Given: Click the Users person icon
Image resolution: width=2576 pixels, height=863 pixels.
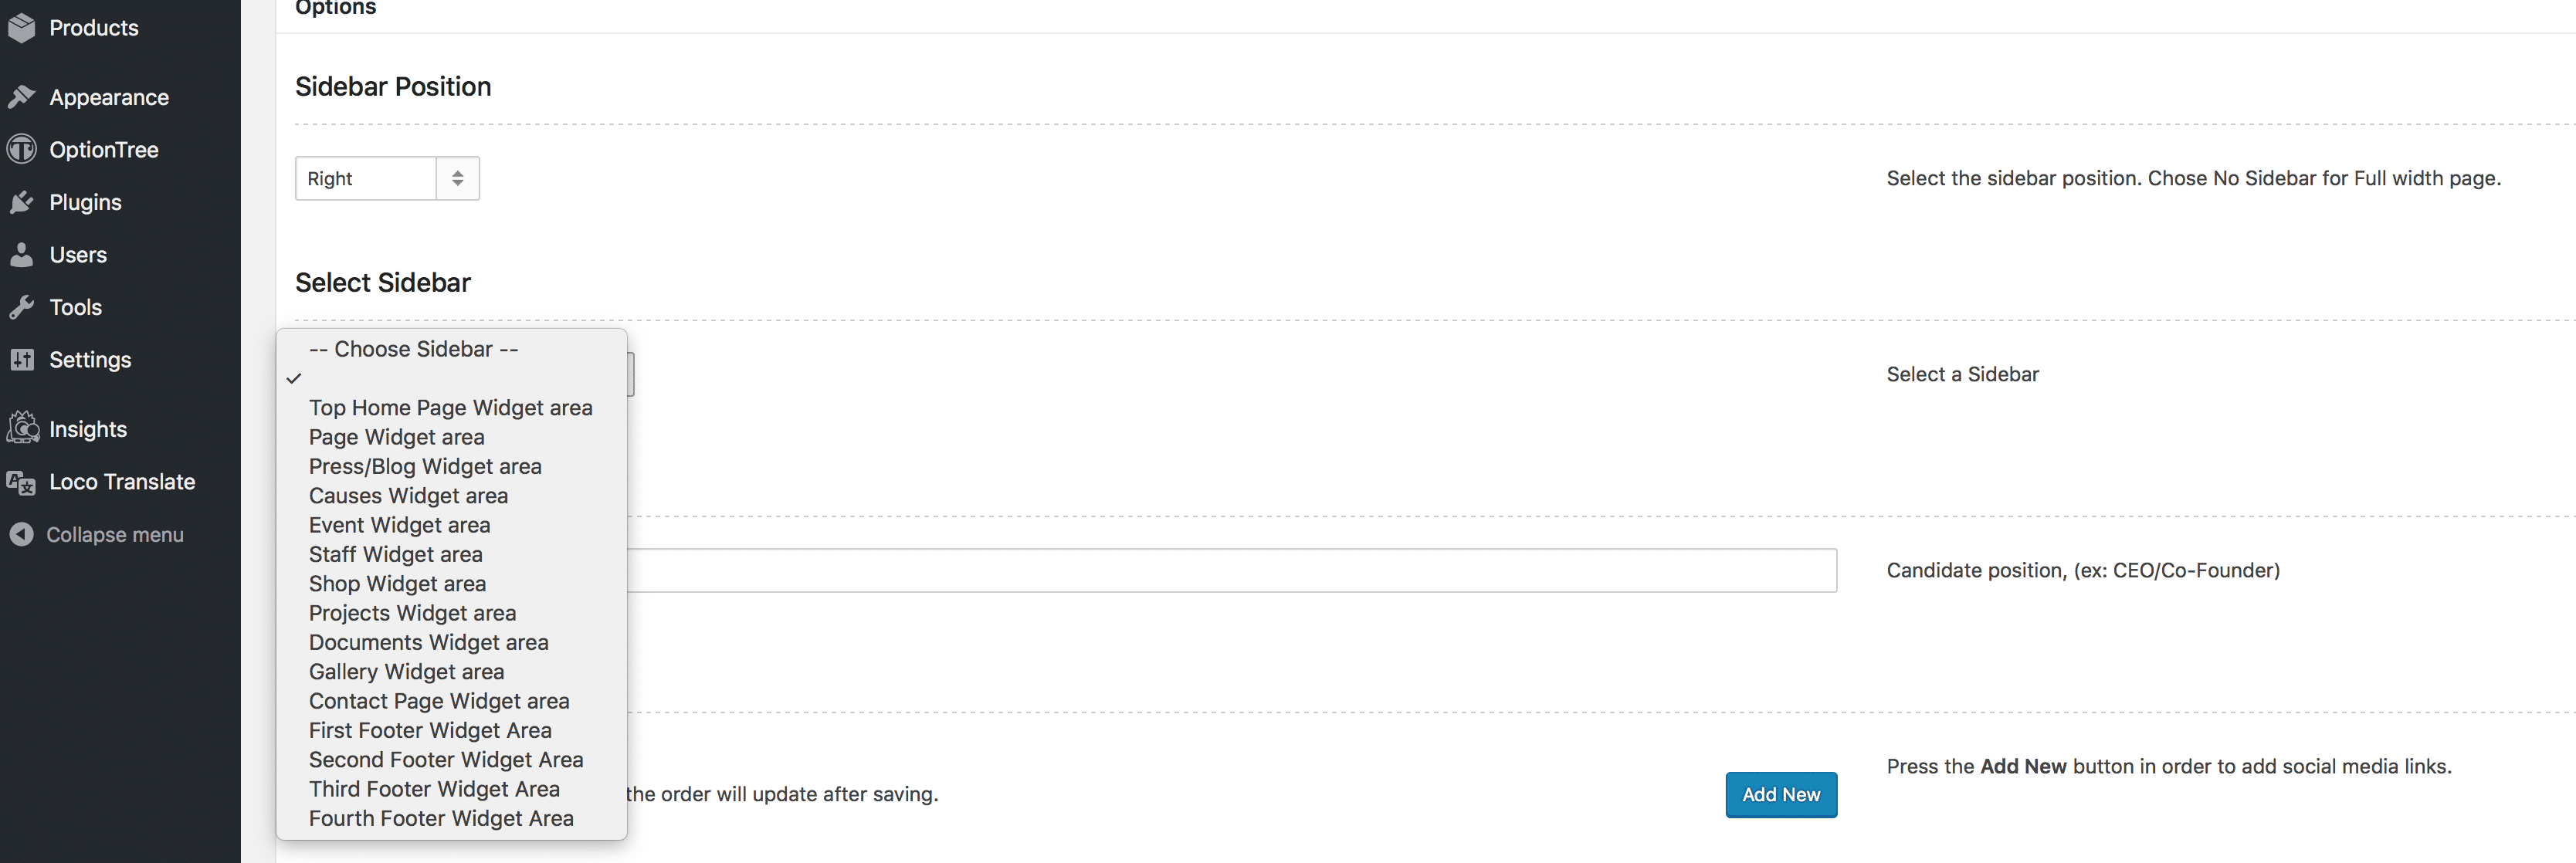Looking at the screenshot, I should [x=21, y=254].
